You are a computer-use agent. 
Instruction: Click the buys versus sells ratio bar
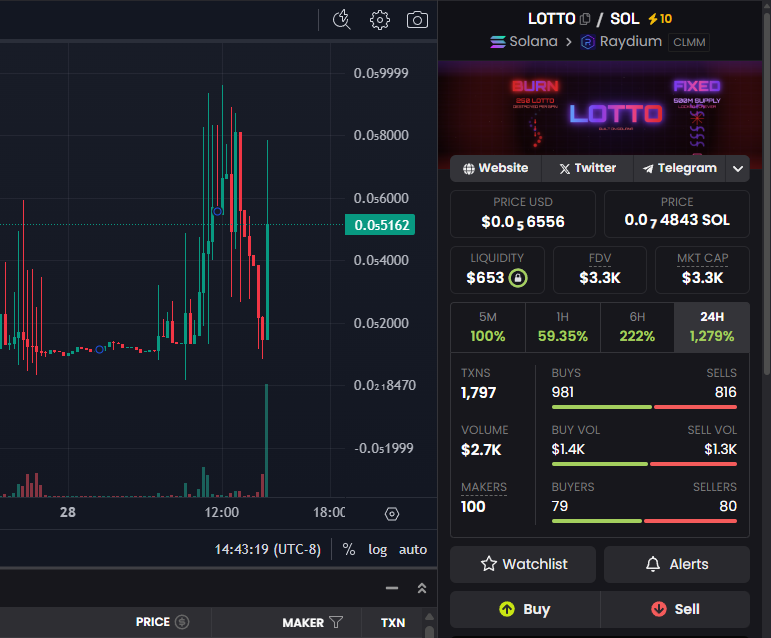coord(644,407)
